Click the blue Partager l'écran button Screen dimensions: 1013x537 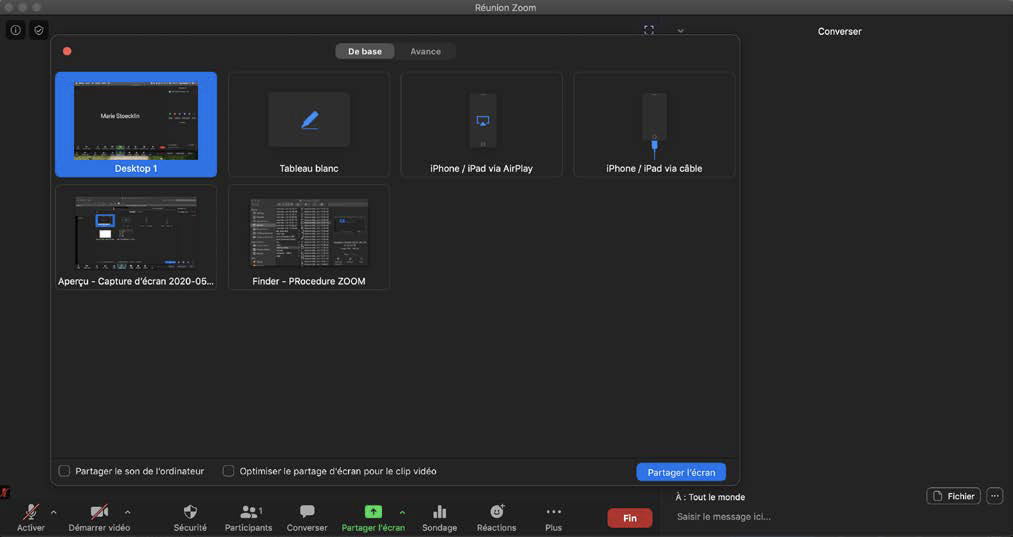[680, 472]
